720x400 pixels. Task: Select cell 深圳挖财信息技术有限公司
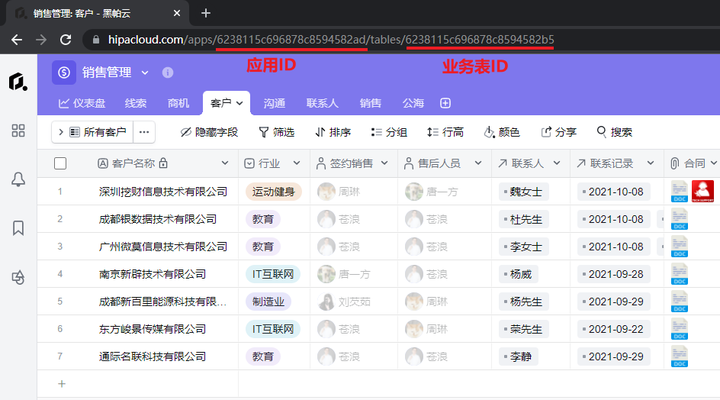[x=163, y=192]
